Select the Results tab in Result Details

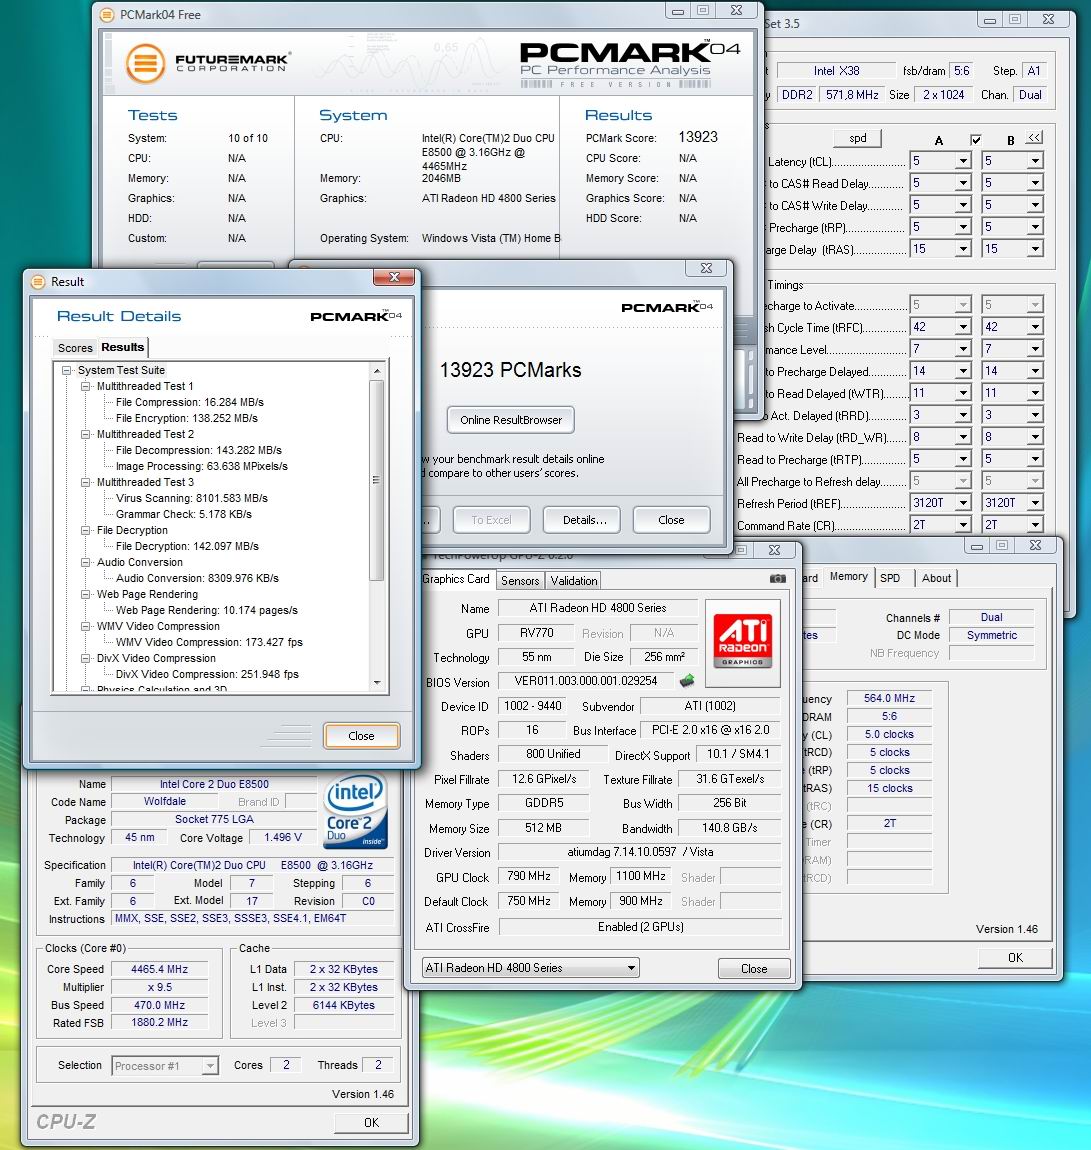122,347
